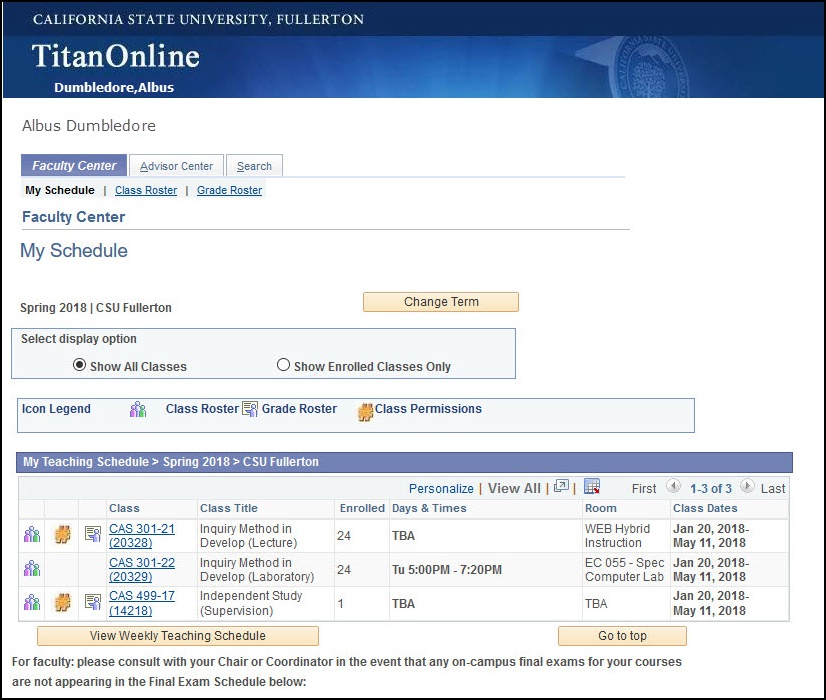Open grade roster icon for CAS 301-21
Image resolution: width=826 pixels, height=700 pixels.
coord(93,534)
